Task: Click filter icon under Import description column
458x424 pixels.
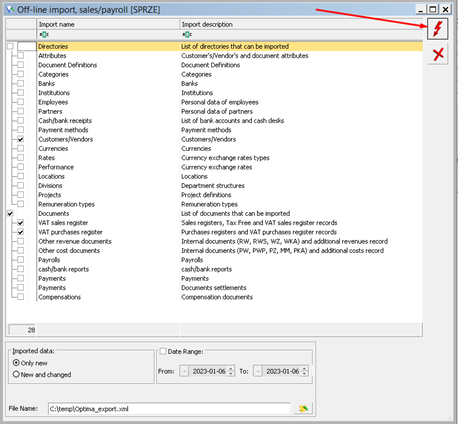Action: click(x=187, y=34)
